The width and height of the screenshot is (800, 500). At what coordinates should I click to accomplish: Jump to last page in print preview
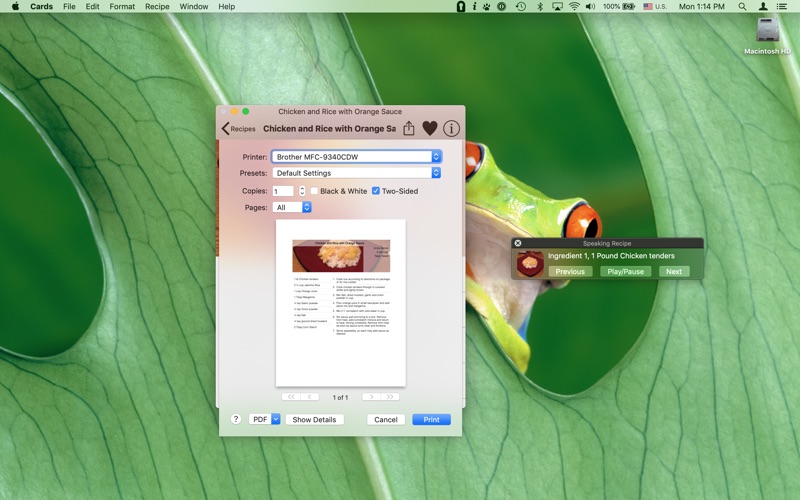point(390,396)
